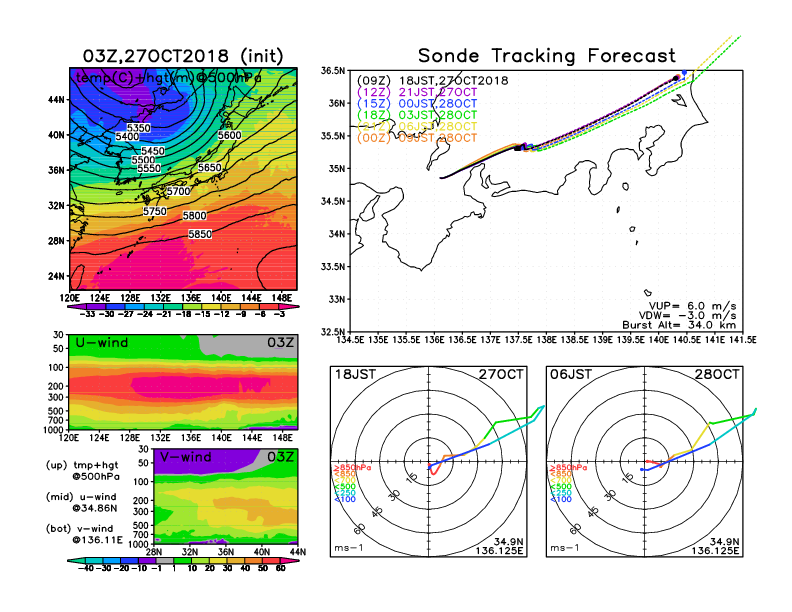Click the "V-wind" panel label

[185, 457]
